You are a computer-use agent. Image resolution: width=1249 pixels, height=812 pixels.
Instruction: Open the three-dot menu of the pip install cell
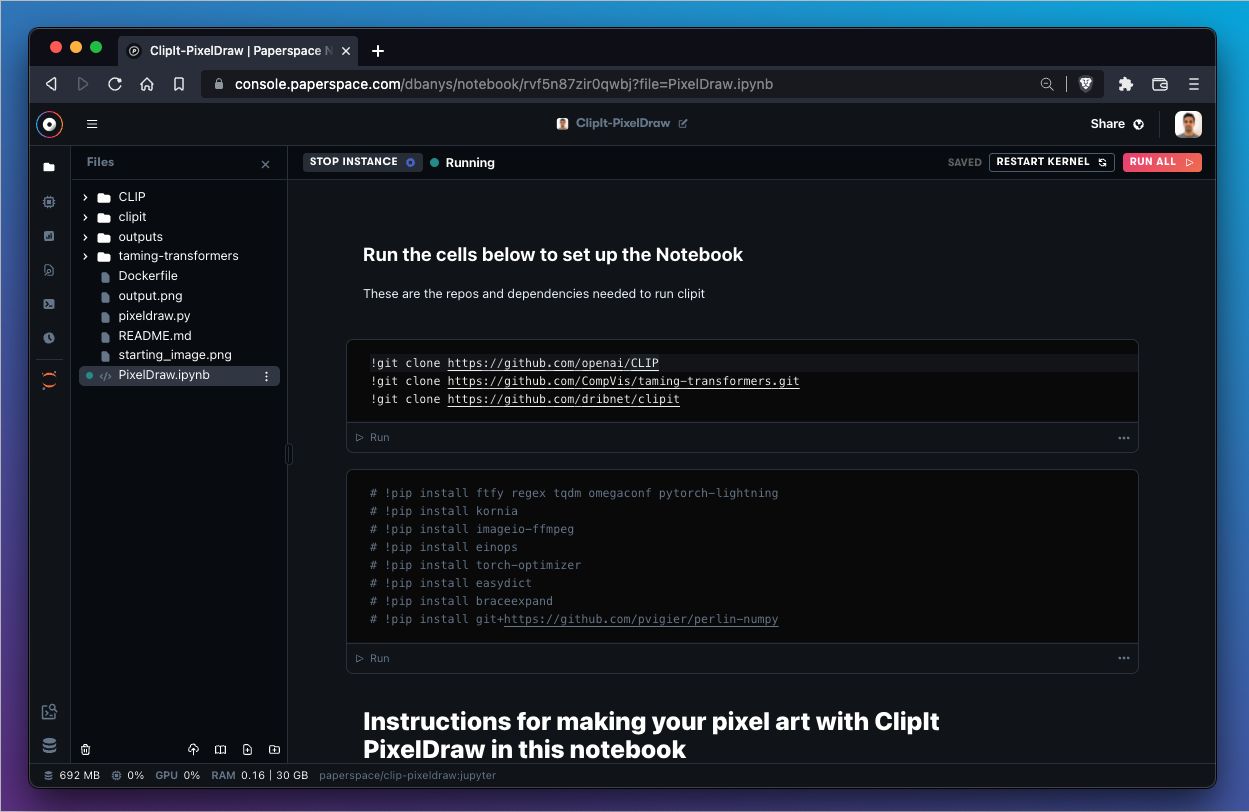tap(1124, 659)
